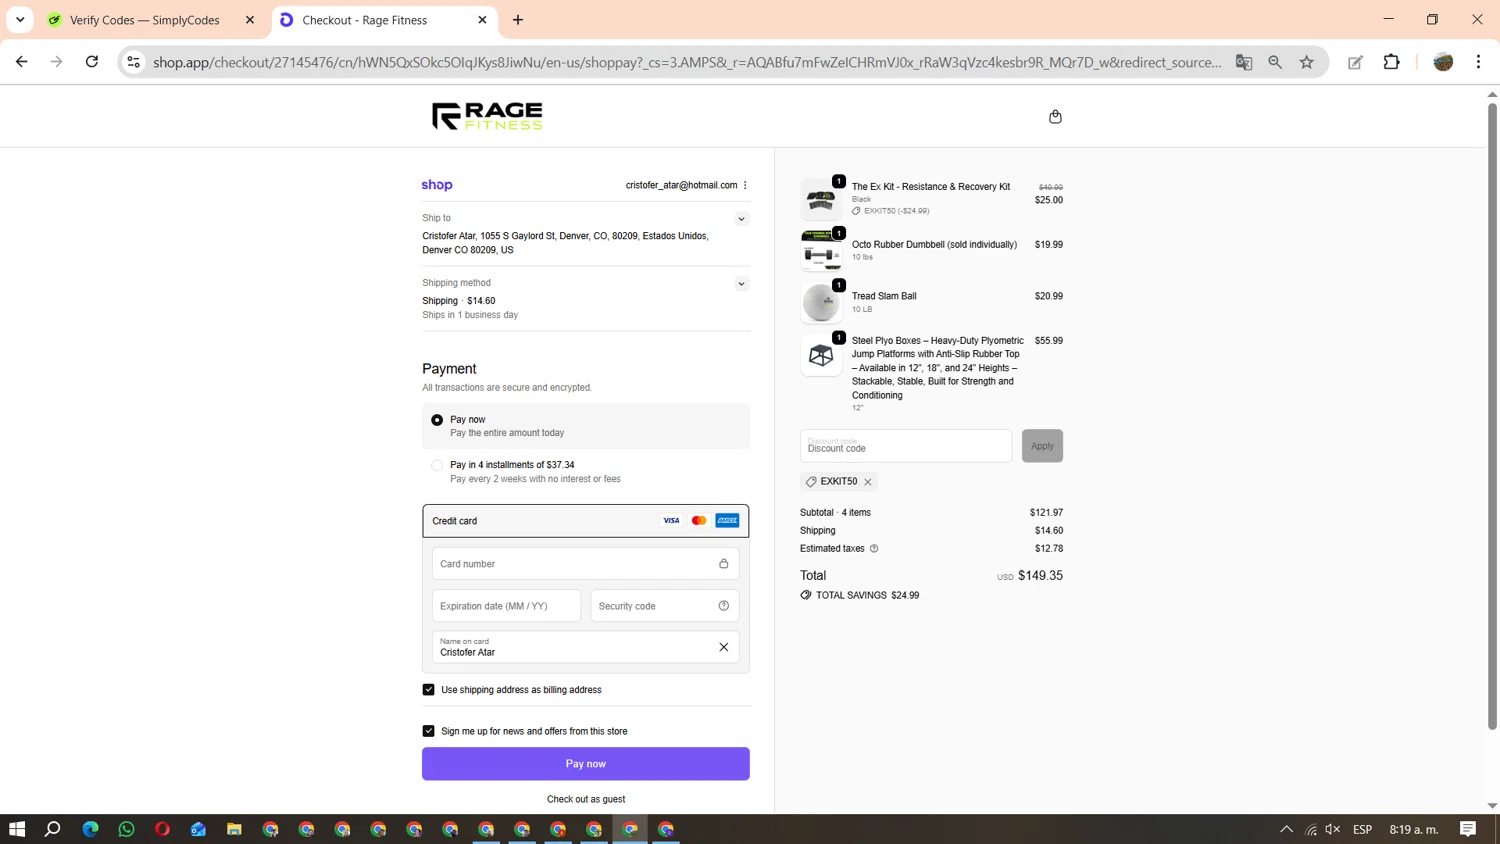Focus the Security code field

[x=665, y=606]
